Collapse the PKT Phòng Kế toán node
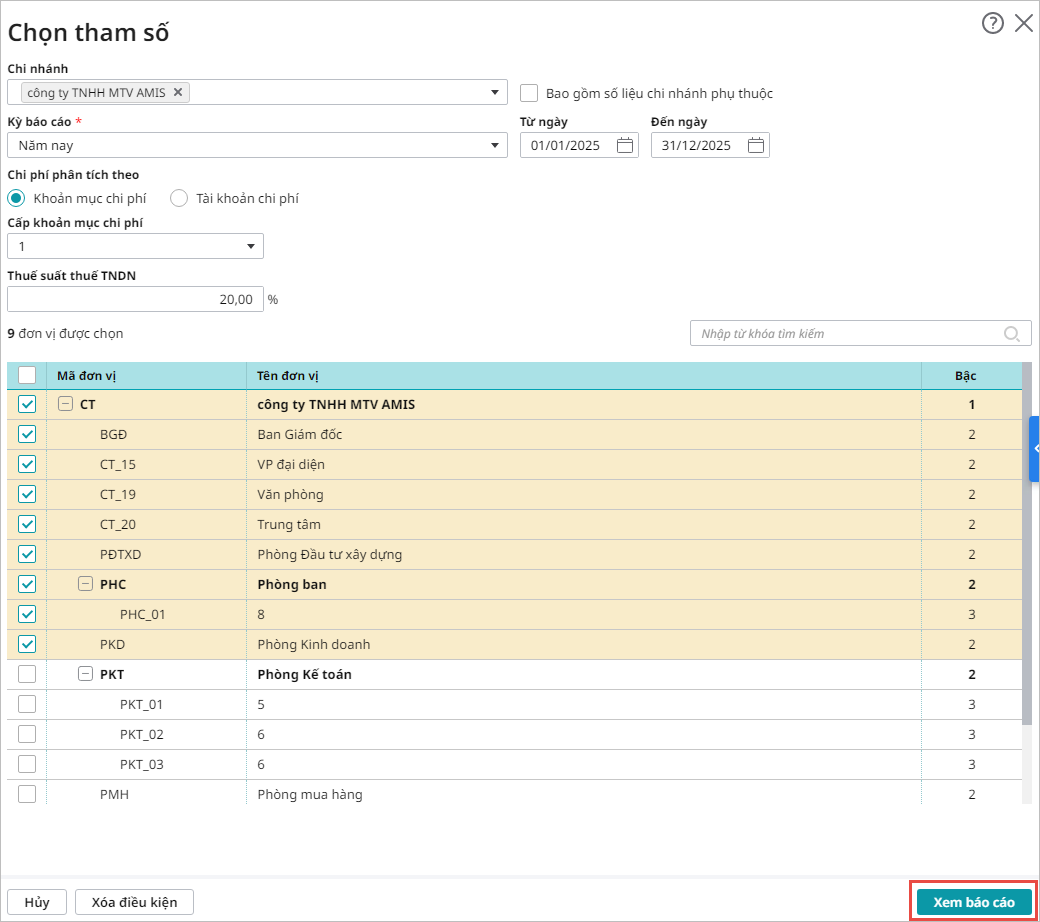This screenshot has width=1040, height=922. (86, 675)
